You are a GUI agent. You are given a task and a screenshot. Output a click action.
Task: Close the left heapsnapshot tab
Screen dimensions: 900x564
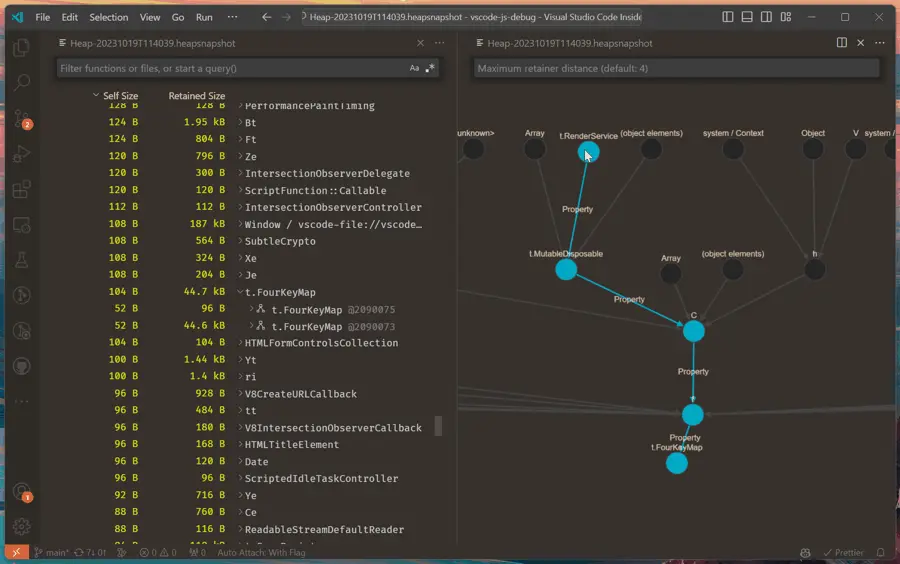[x=420, y=43]
